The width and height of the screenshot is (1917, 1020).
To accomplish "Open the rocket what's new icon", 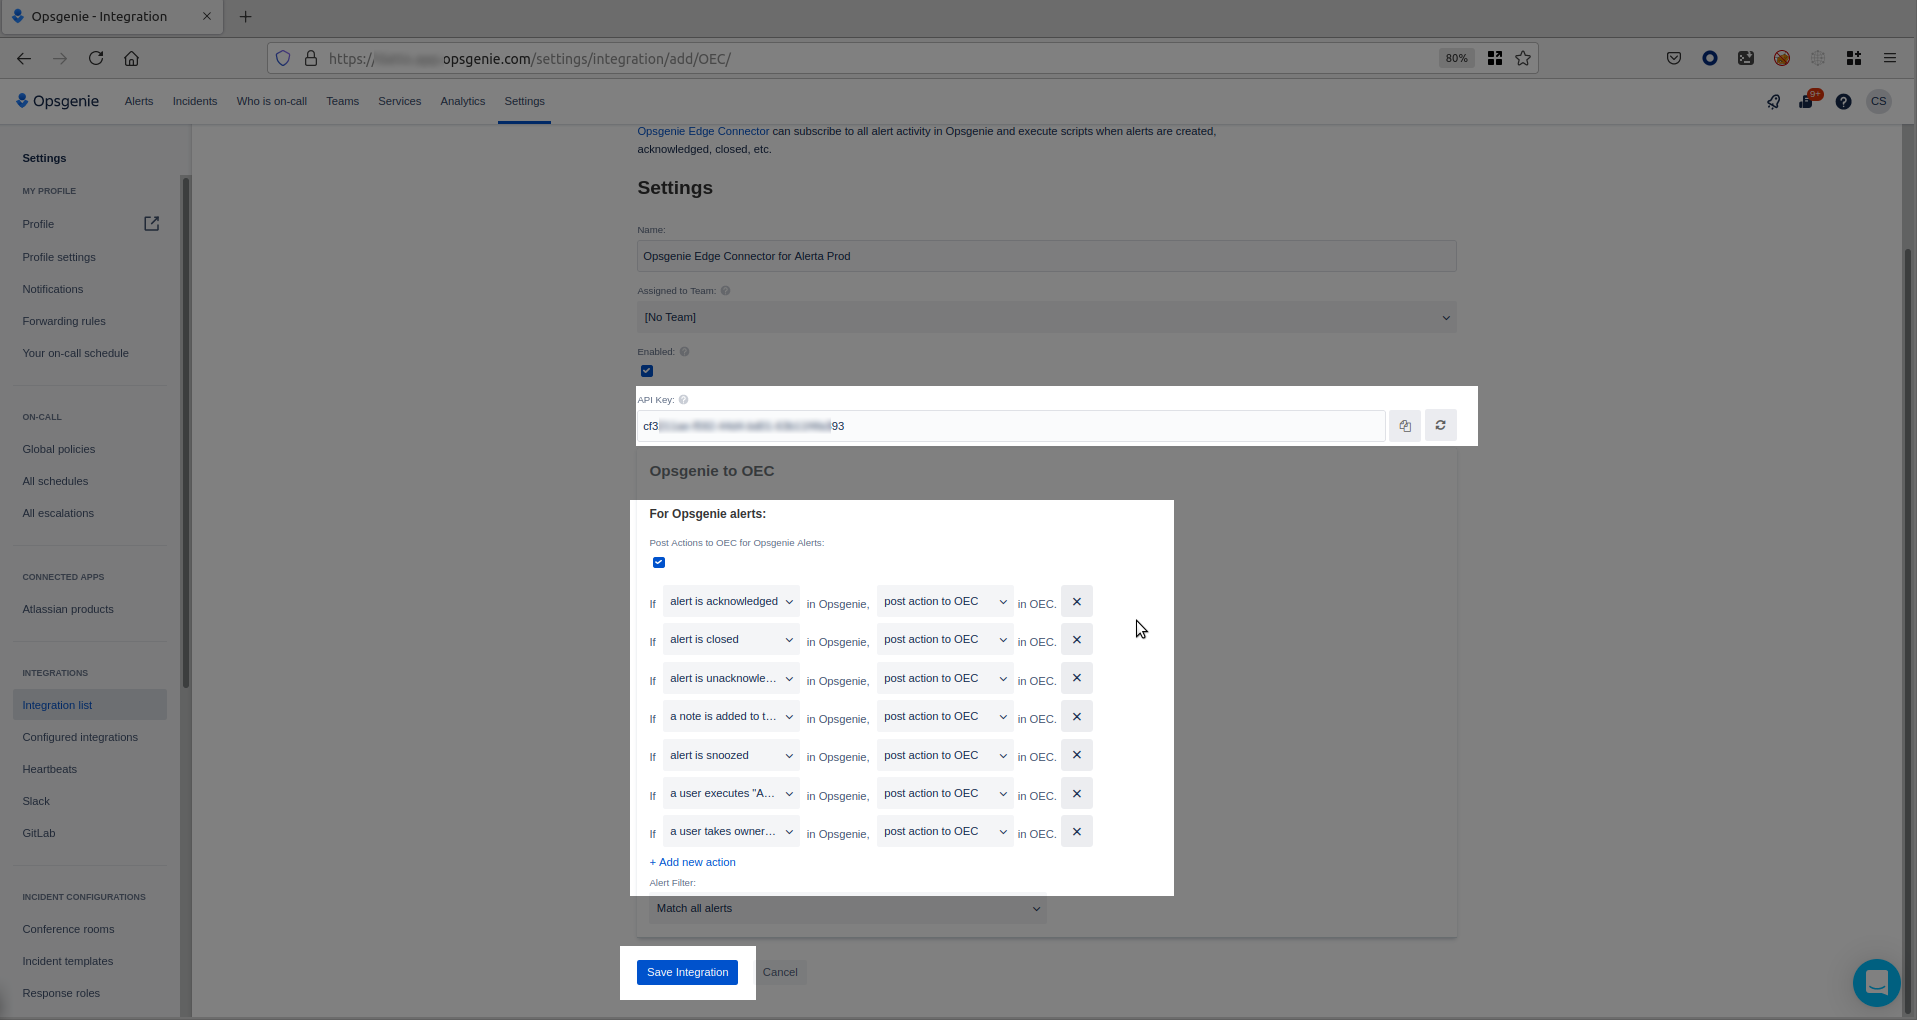I will (x=1773, y=101).
